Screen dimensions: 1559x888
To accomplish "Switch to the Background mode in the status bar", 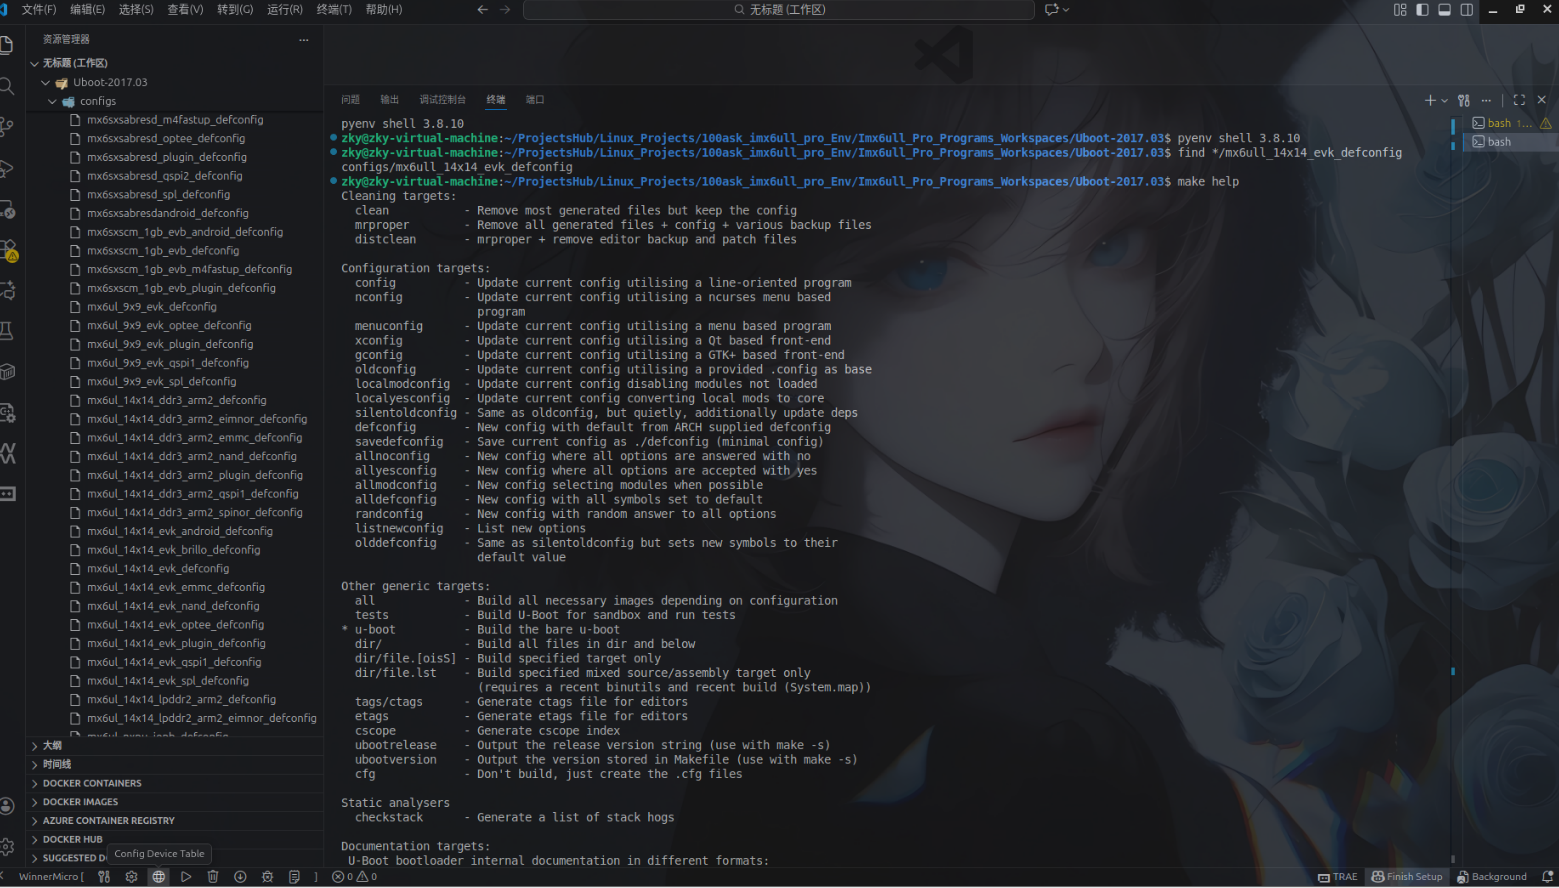I will tap(1492, 877).
